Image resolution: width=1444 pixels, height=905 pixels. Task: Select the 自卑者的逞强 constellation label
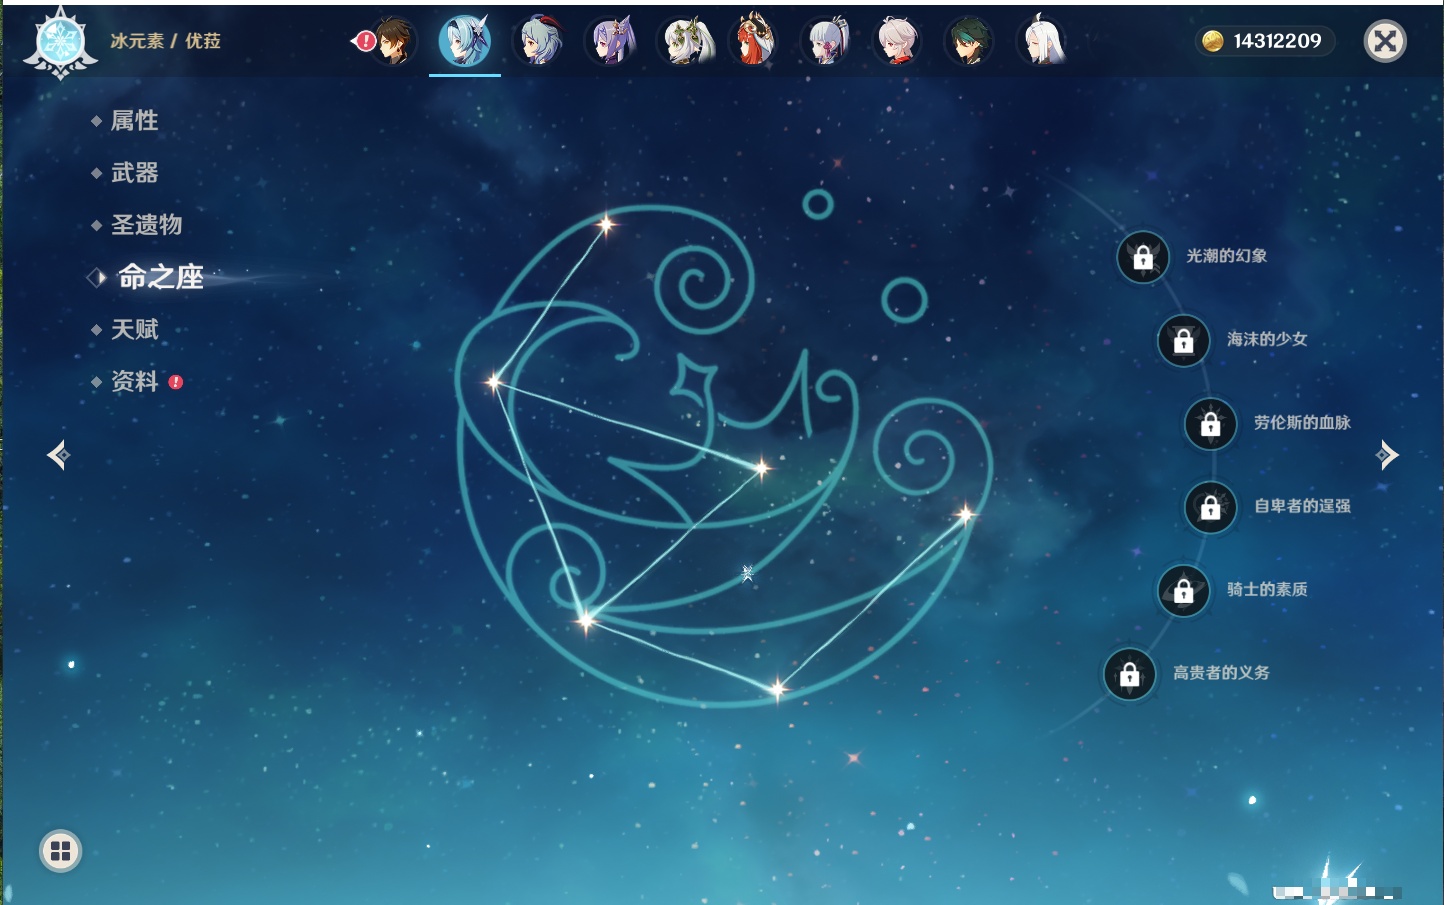pyautogui.click(x=1302, y=506)
